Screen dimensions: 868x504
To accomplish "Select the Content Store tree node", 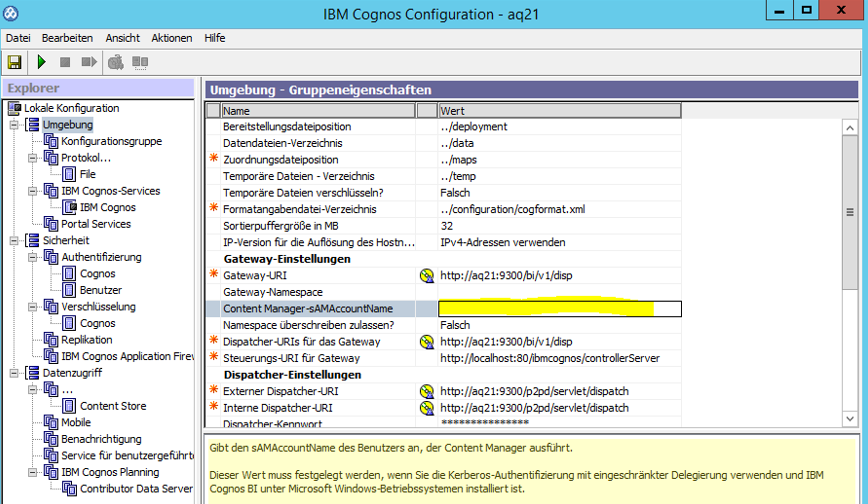I will pos(112,406).
